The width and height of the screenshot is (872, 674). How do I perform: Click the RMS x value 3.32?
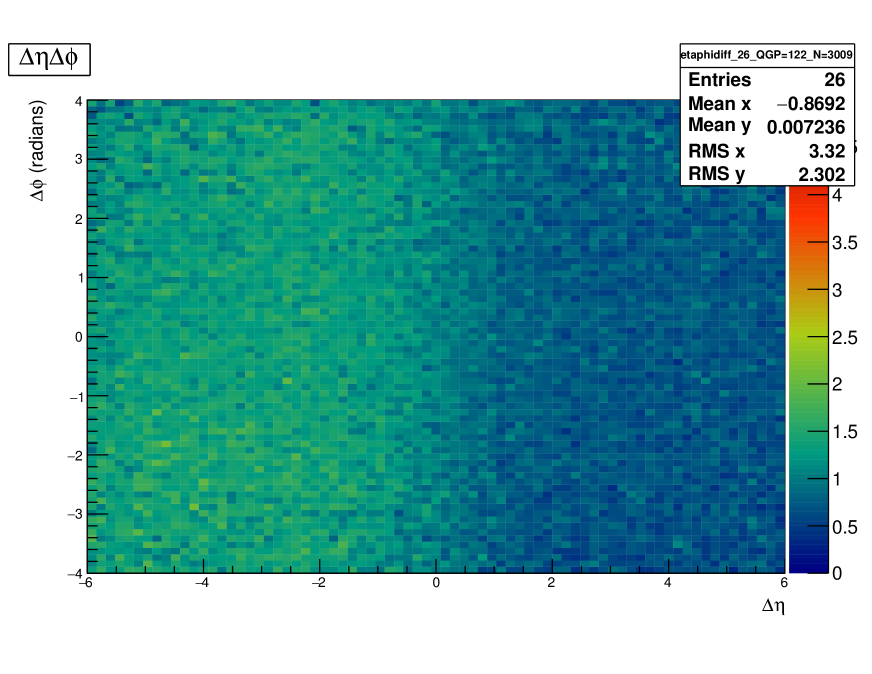tap(827, 151)
